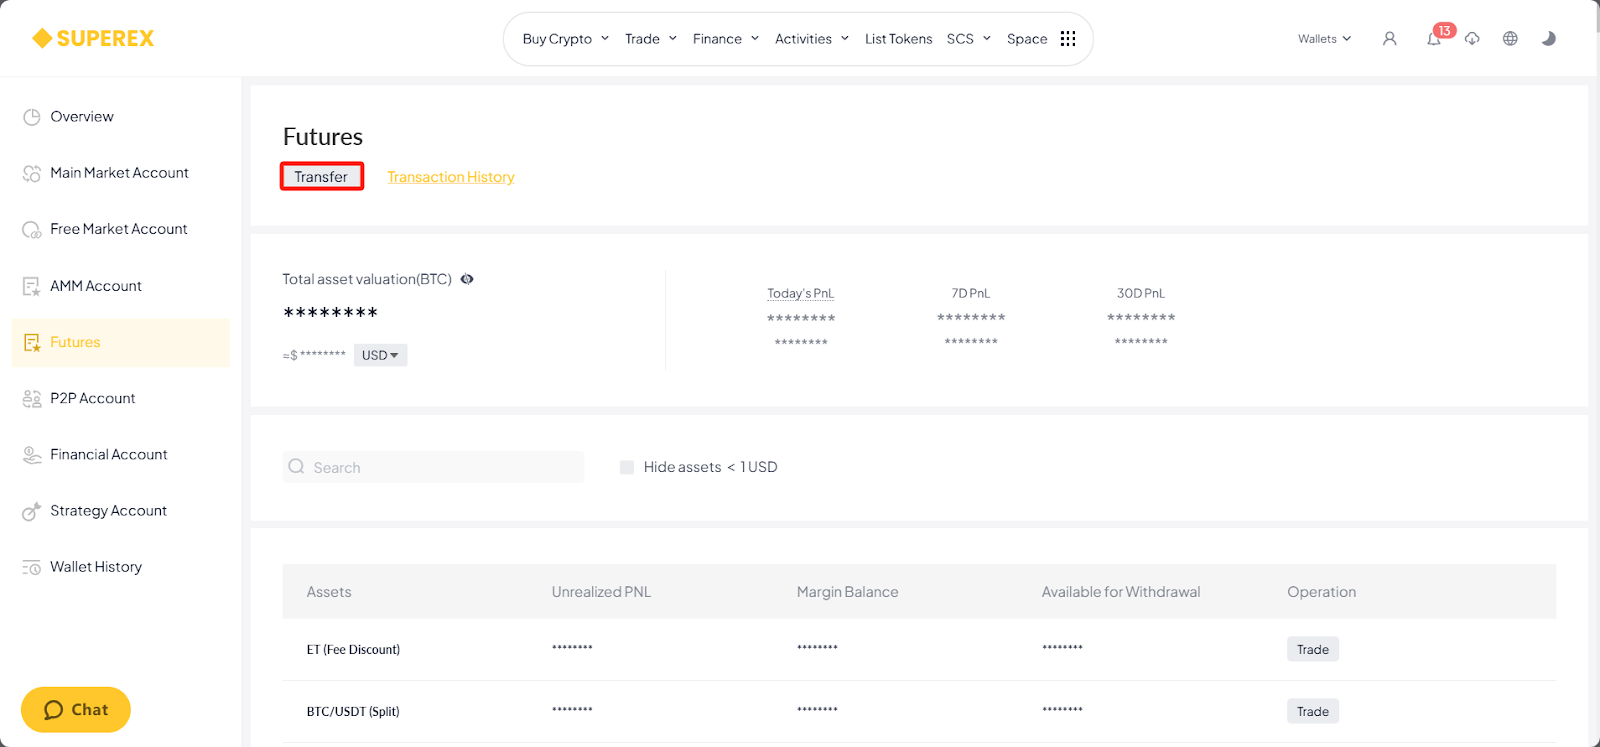The width and height of the screenshot is (1600, 747).
Task: Click the SuperEx logo
Action: [x=93, y=38]
